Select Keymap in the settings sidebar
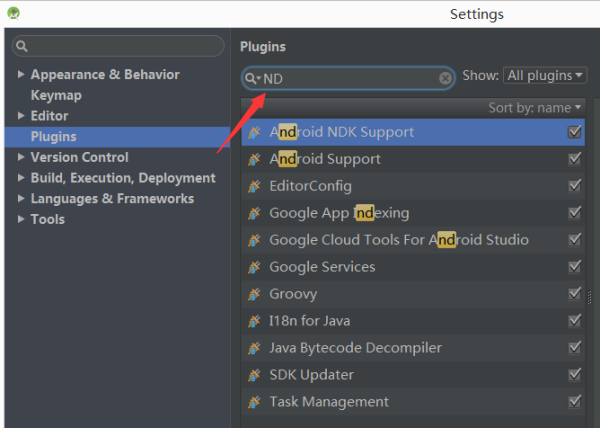This screenshot has width=600, height=428. [x=56, y=95]
